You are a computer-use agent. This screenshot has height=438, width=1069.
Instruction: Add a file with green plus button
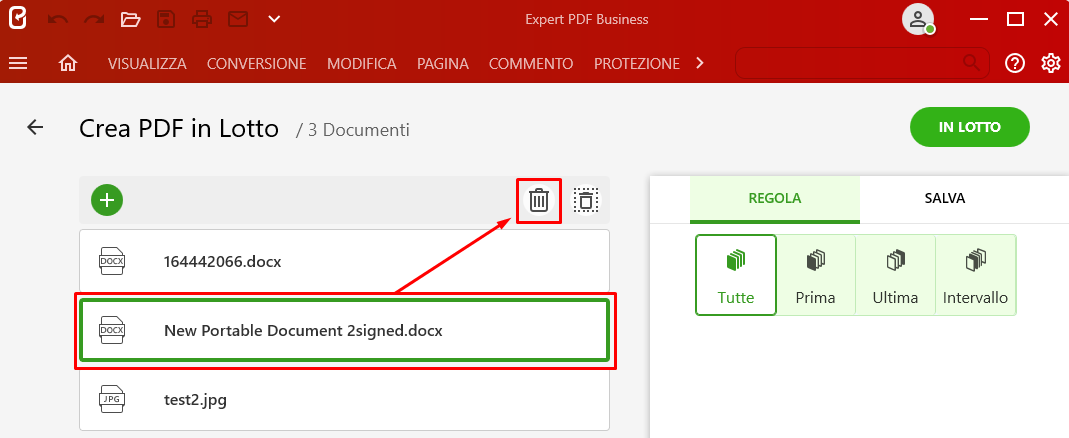point(107,200)
